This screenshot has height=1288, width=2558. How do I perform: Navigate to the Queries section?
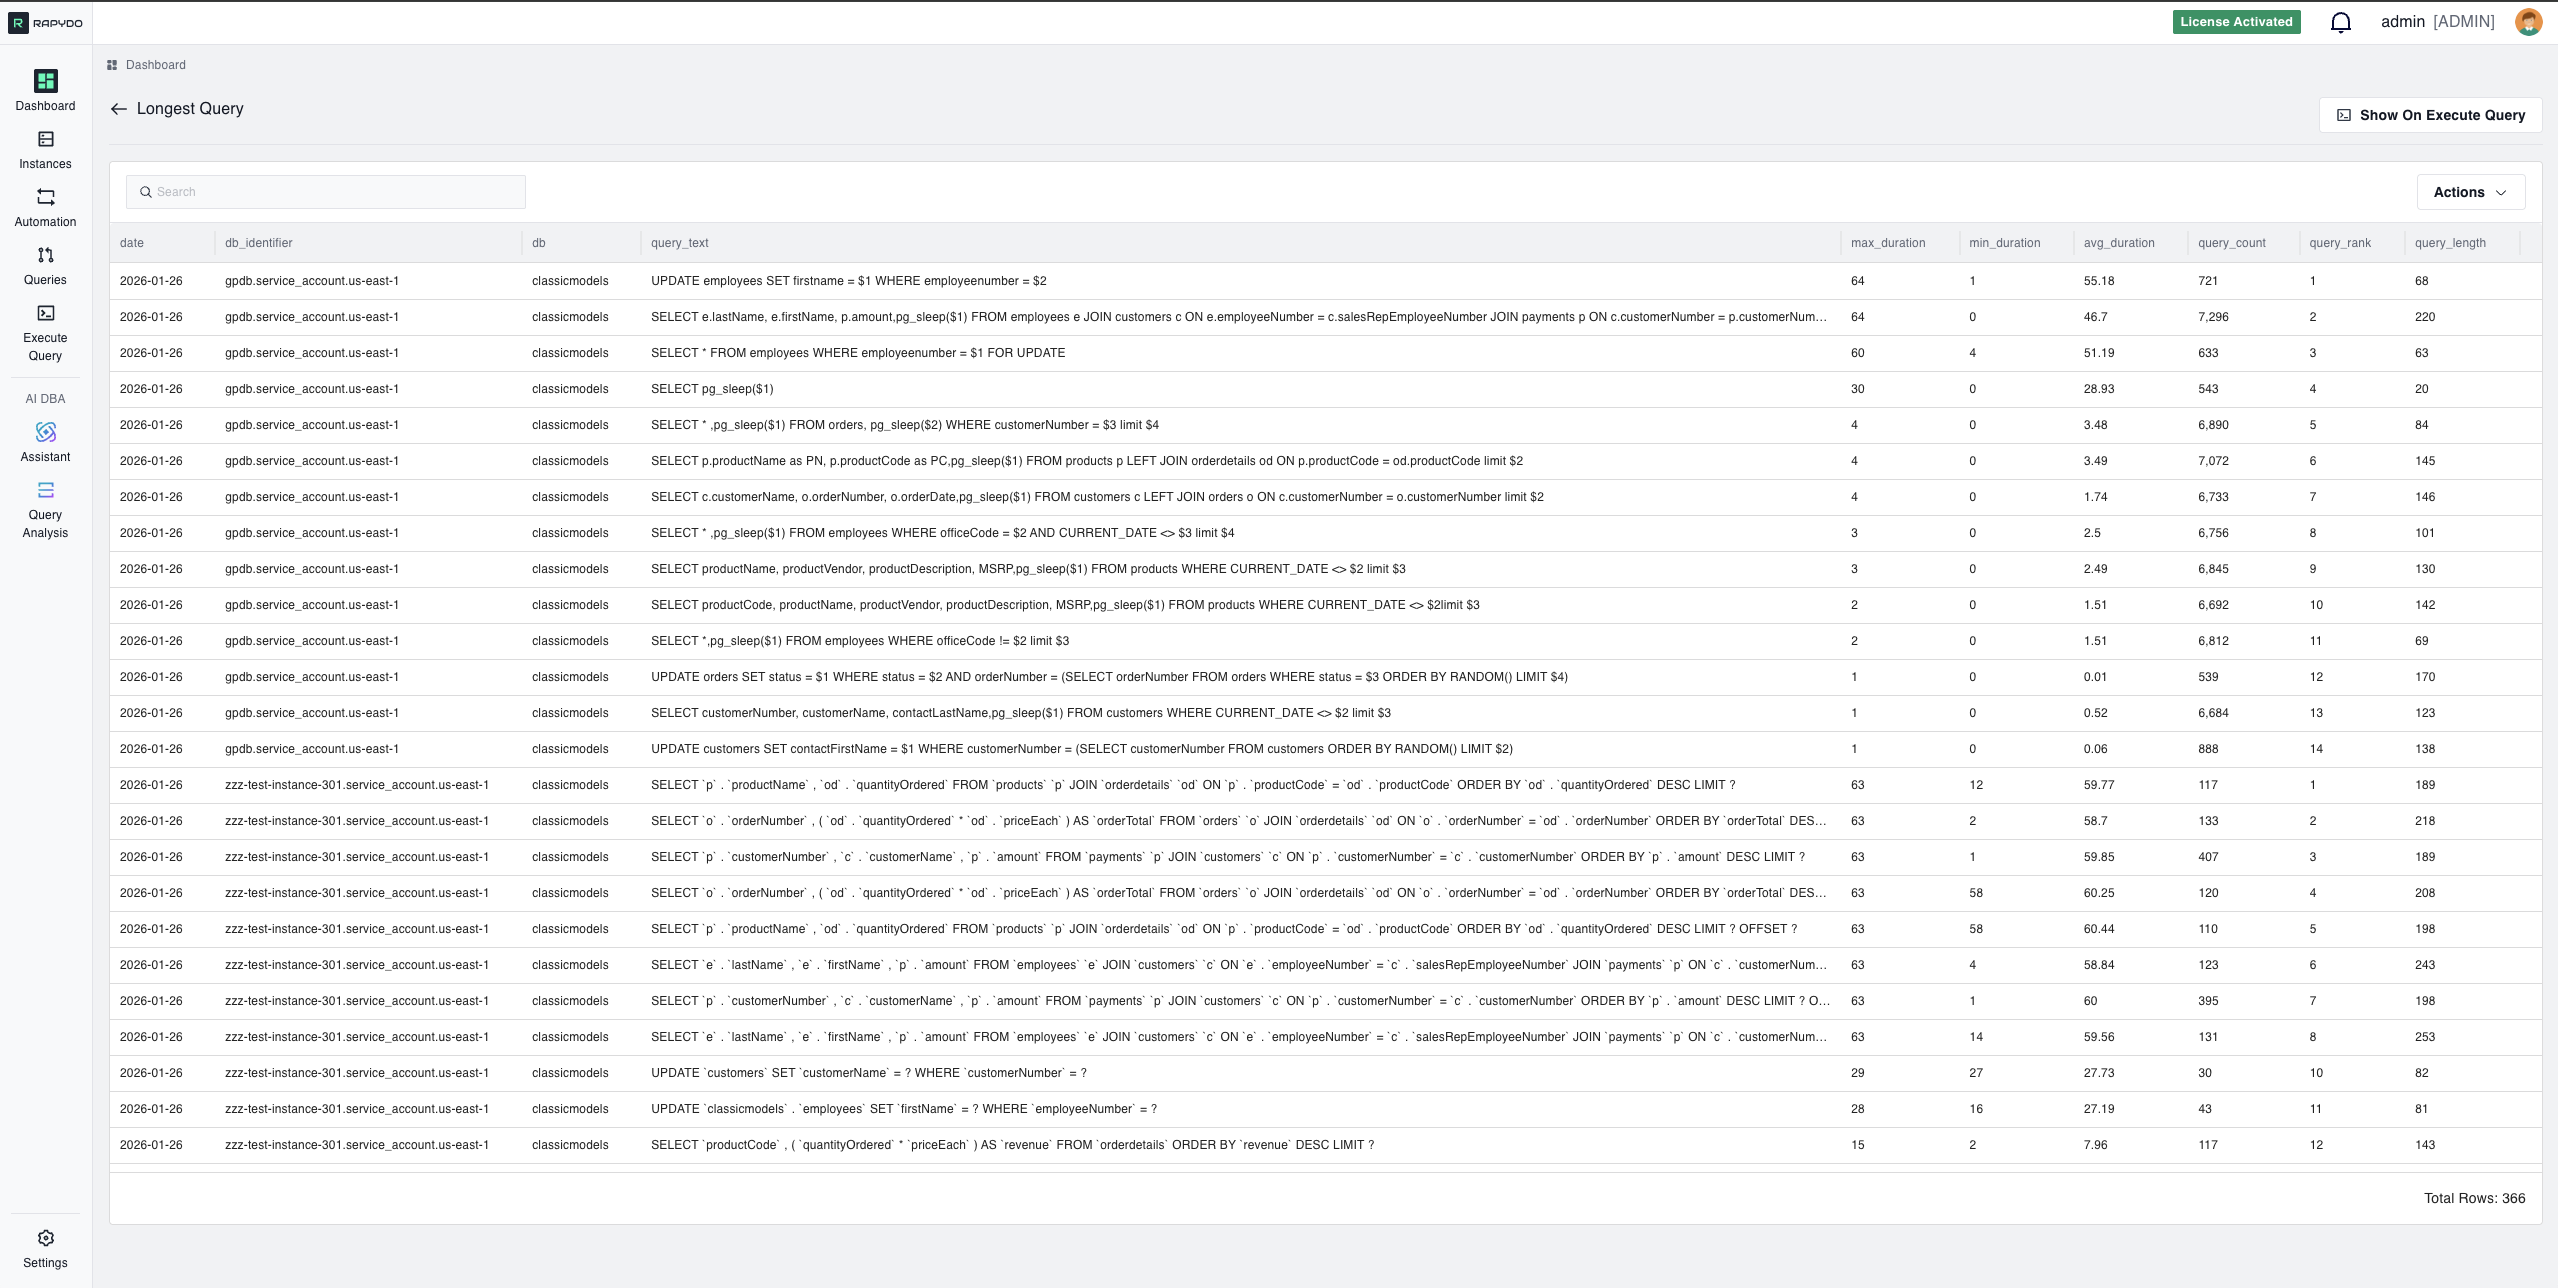pos(45,263)
